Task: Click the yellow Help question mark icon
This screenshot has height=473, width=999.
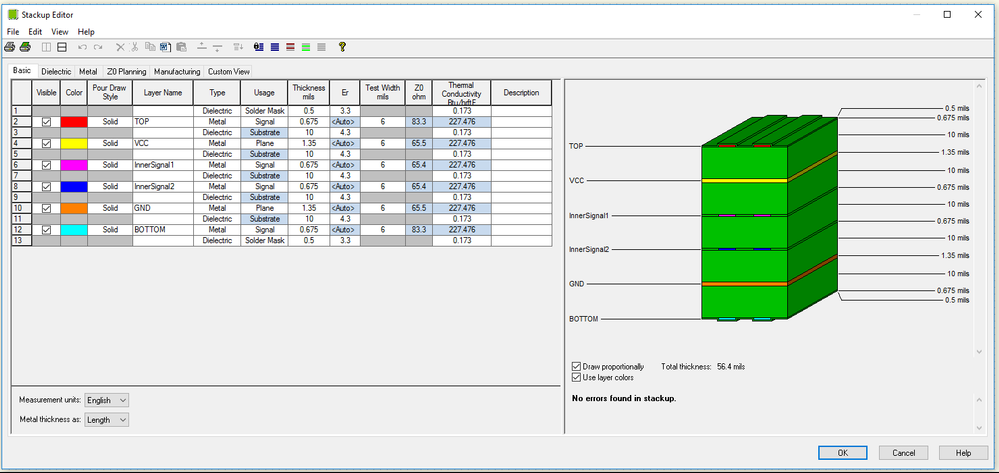Action: (x=341, y=47)
